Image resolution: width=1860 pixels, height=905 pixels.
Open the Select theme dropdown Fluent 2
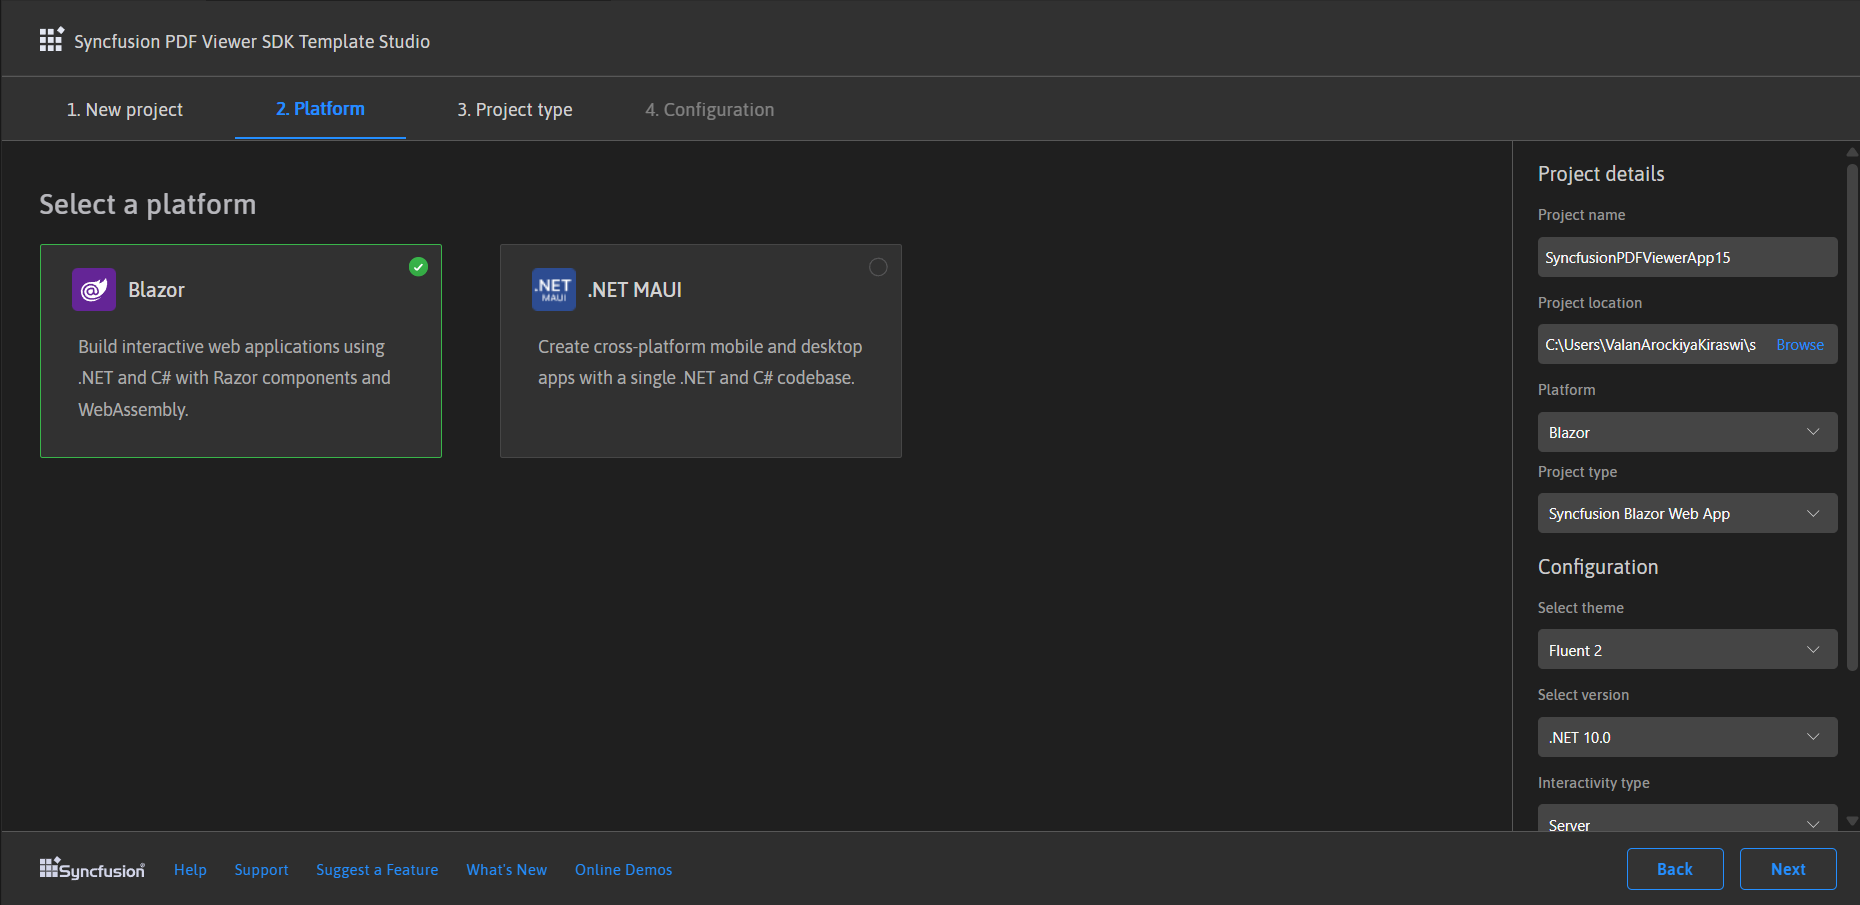tap(1687, 650)
